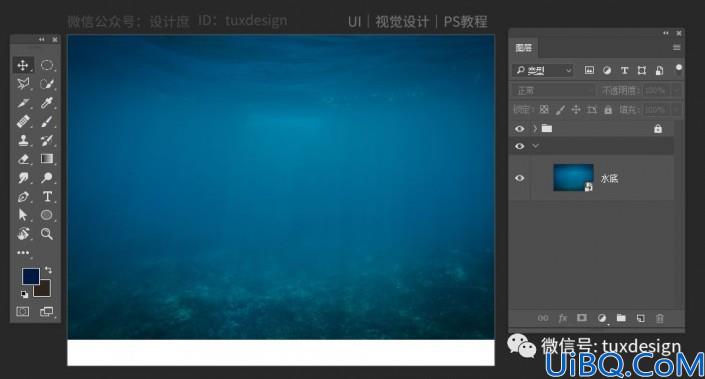Select the Elliptical Marquee tool
This screenshot has height=379, width=705.
(x=47, y=65)
